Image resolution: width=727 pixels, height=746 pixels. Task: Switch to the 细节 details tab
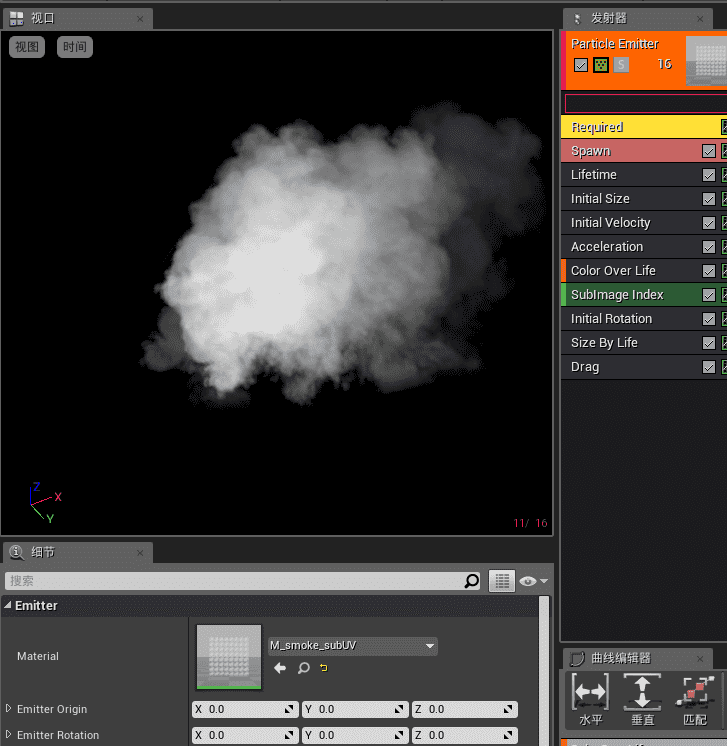[43, 552]
